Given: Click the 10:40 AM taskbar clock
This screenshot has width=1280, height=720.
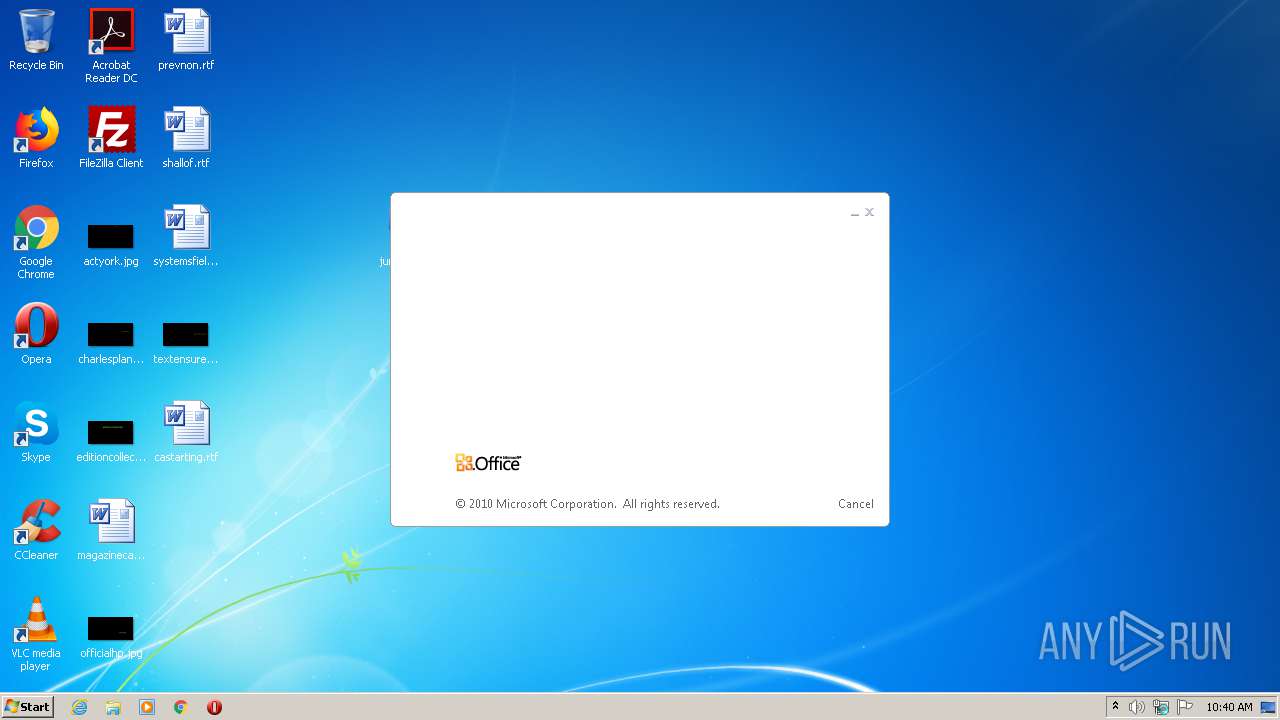Looking at the screenshot, I should pyautogui.click(x=1229, y=707).
